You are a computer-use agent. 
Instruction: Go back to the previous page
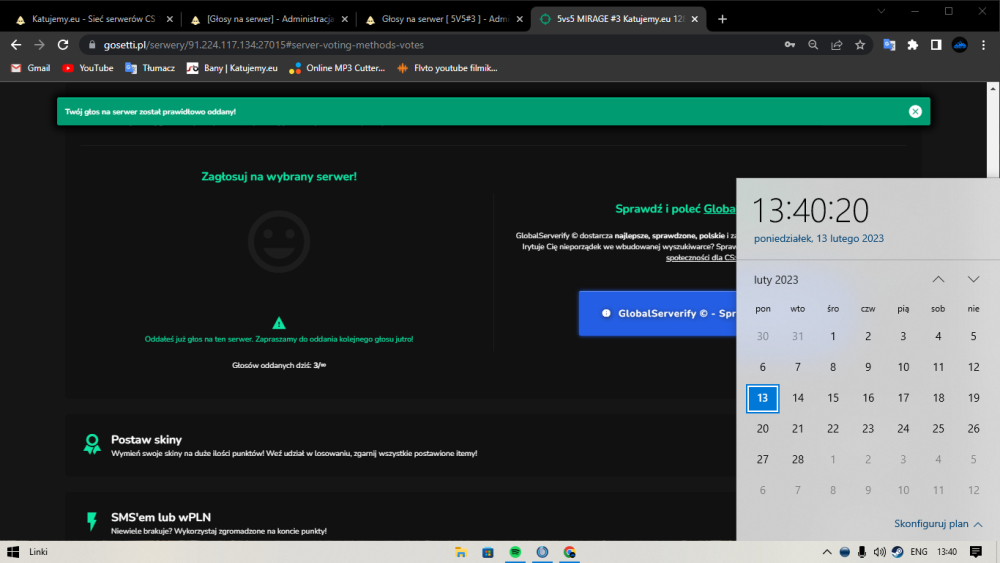pyautogui.click(x=16, y=45)
